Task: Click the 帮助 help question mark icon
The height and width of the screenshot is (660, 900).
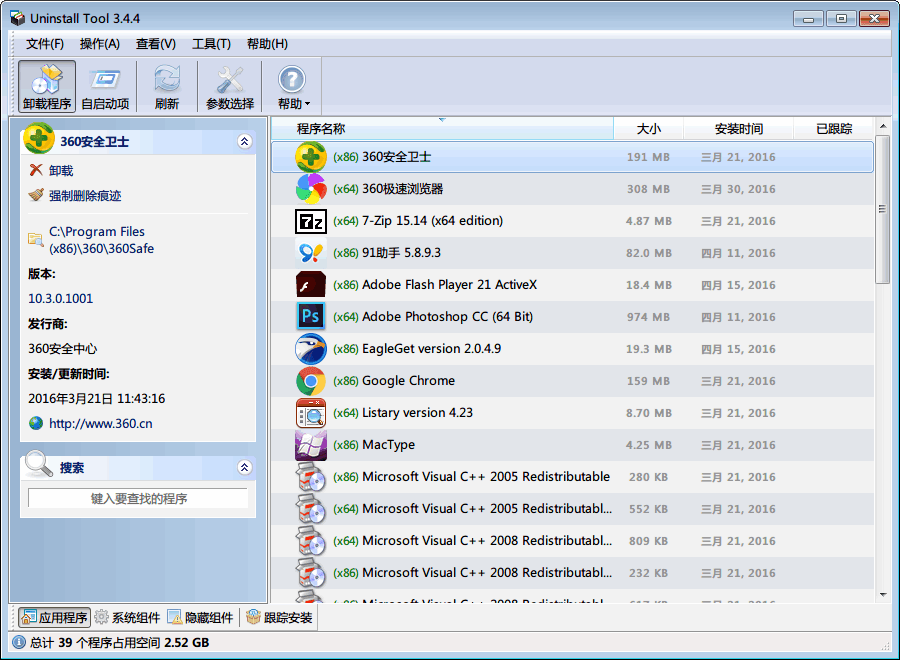Action: 292,80
